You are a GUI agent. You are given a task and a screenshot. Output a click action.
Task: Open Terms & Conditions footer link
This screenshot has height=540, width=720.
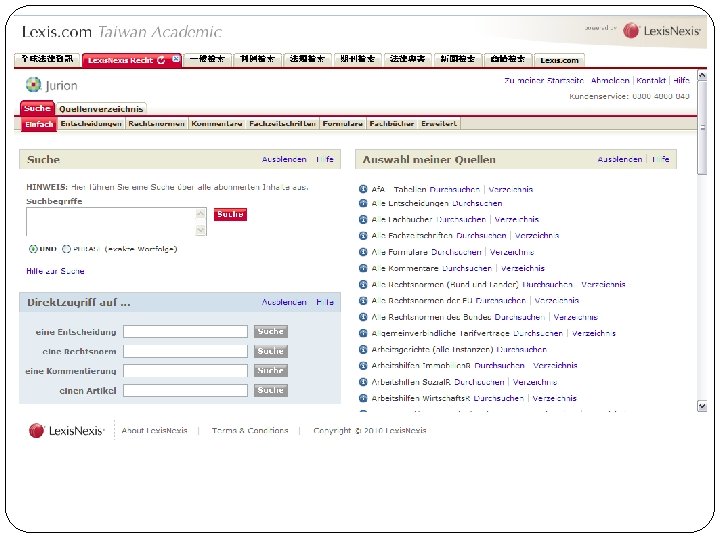(x=250, y=431)
